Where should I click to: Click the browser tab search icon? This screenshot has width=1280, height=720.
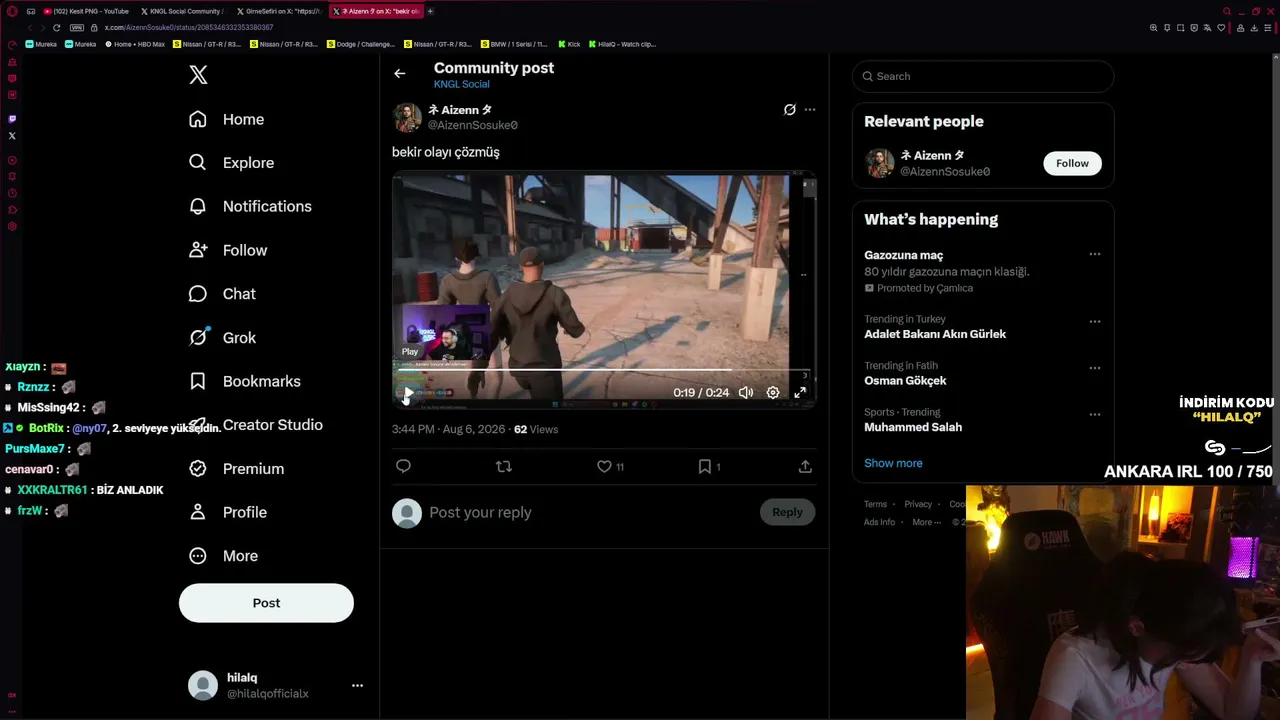tap(1228, 11)
